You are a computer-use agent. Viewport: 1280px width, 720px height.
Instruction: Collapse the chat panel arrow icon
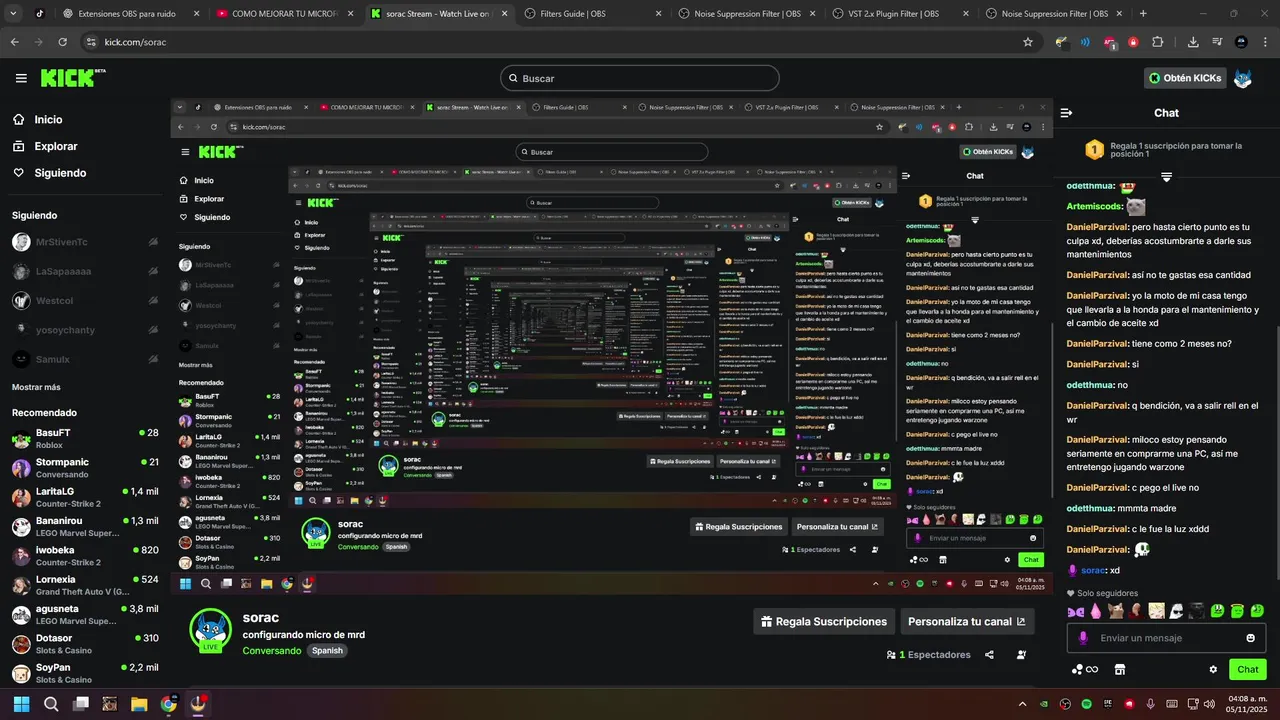[x=1067, y=113]
